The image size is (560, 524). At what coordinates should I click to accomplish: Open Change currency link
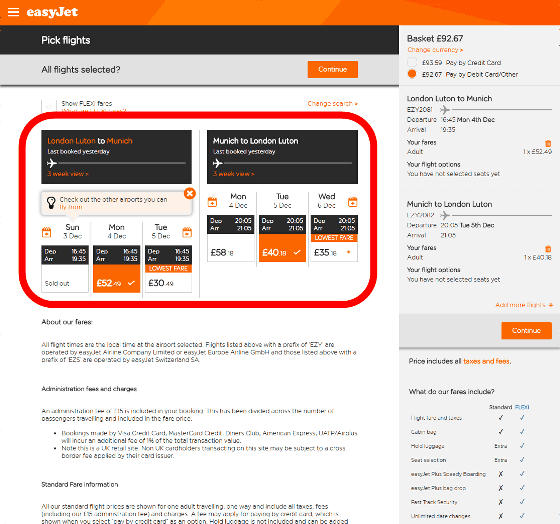[x=435, y=50]
